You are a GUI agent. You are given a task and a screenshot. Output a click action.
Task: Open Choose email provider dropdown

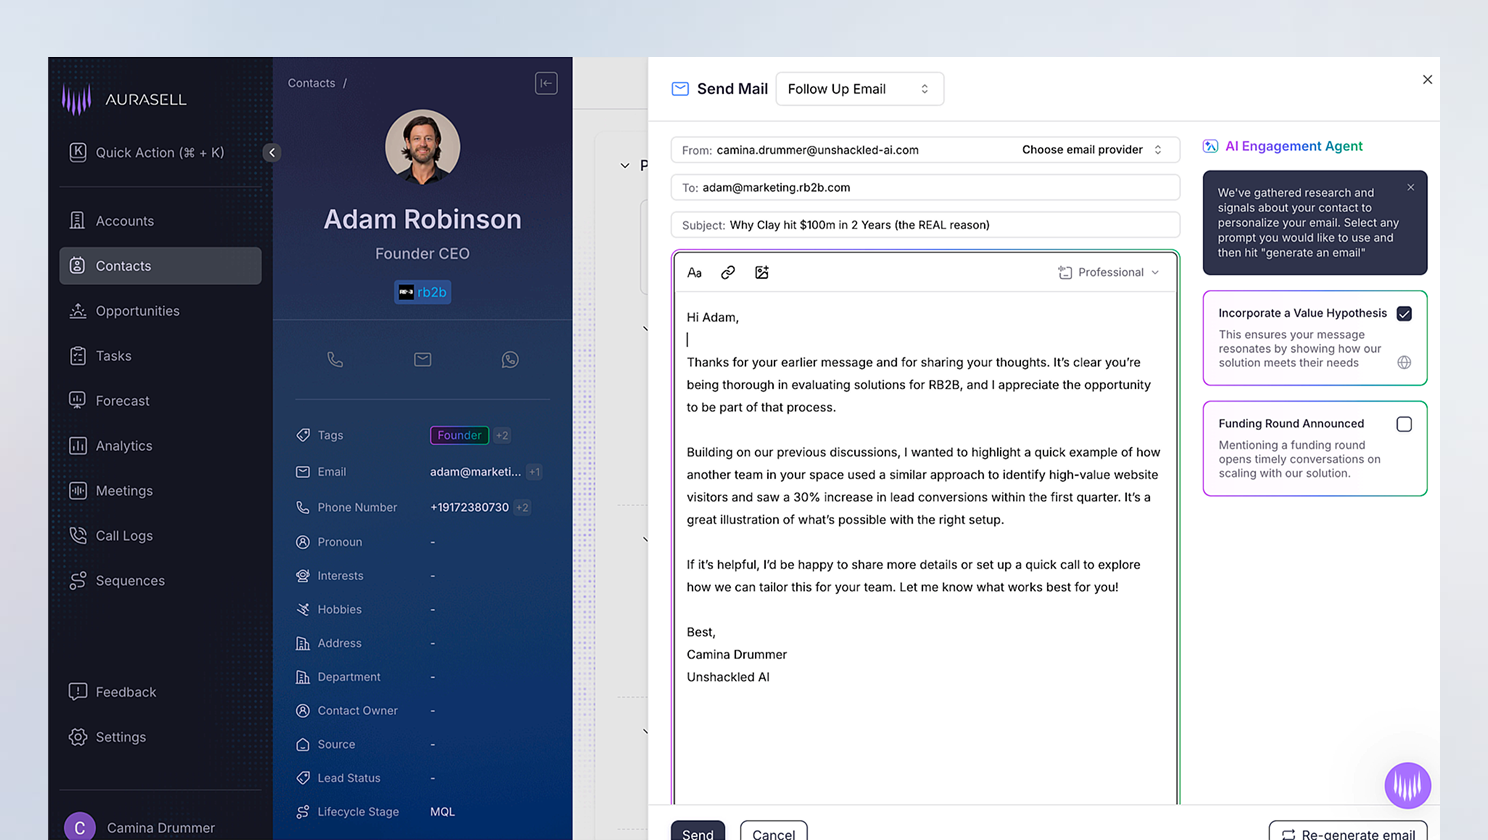1092,150
